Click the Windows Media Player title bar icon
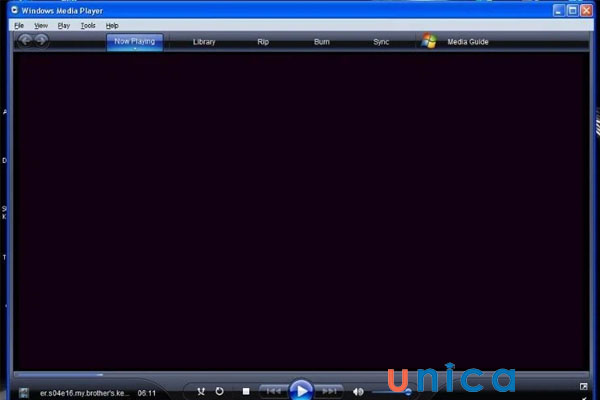The height and width of the screenshot is (400, 600). pos(15,10)
